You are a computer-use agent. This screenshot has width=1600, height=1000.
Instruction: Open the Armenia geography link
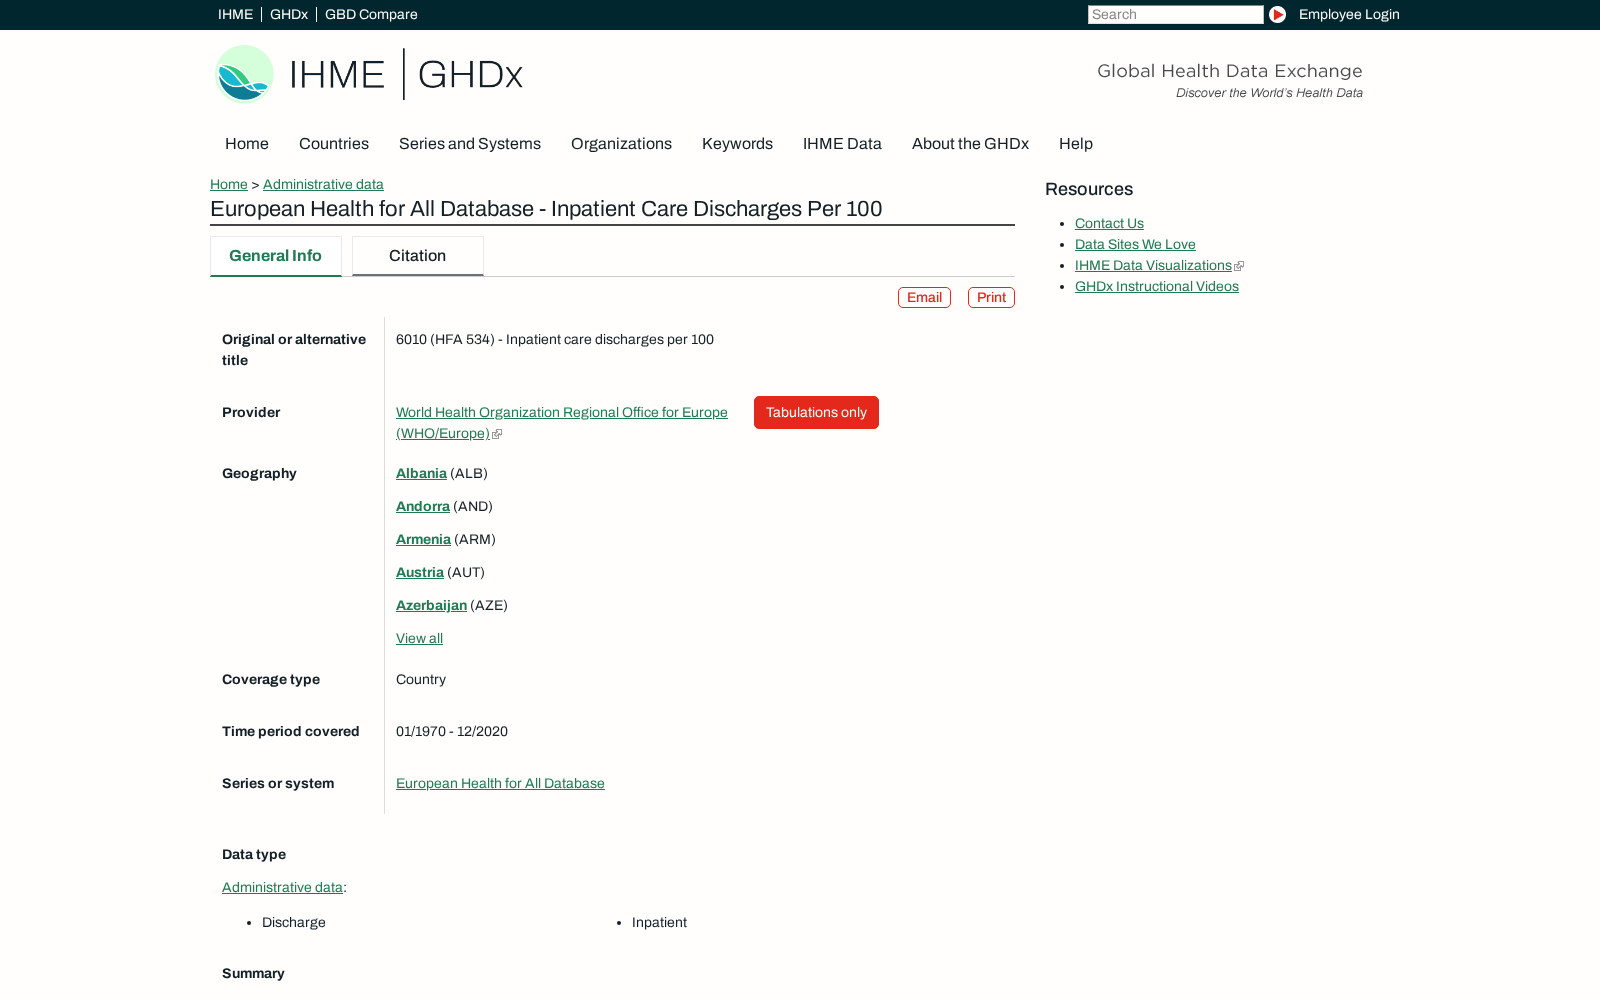point(423,539)
